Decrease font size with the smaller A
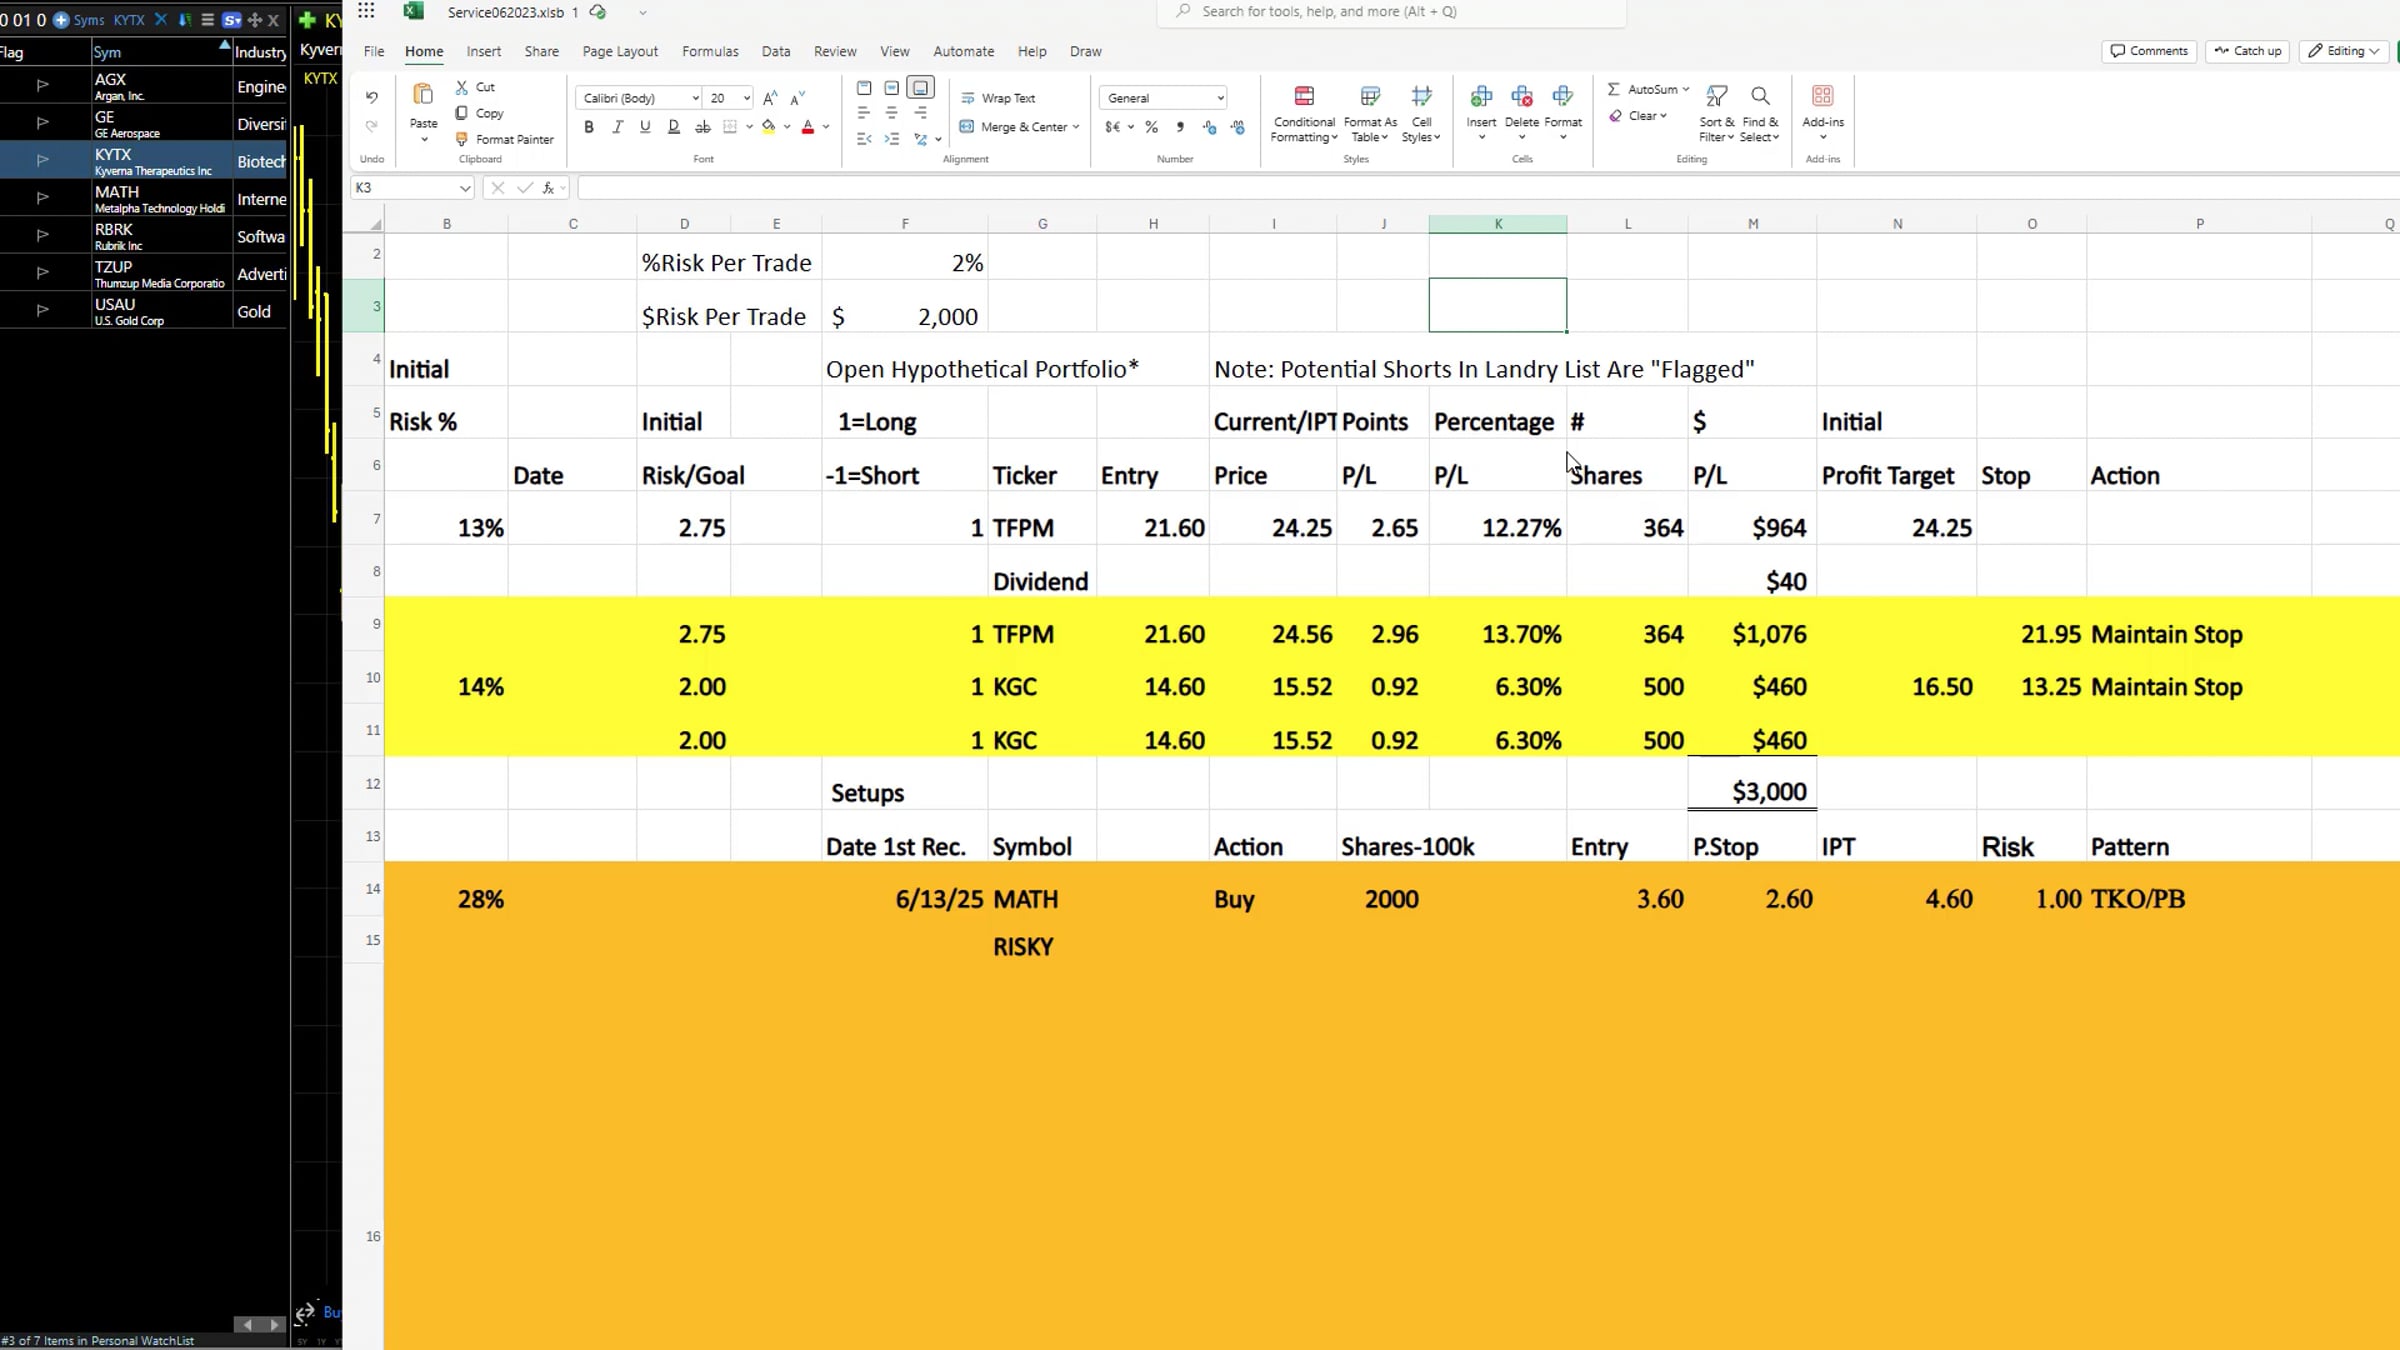The image size is (2400, 1350). [797, 98]
